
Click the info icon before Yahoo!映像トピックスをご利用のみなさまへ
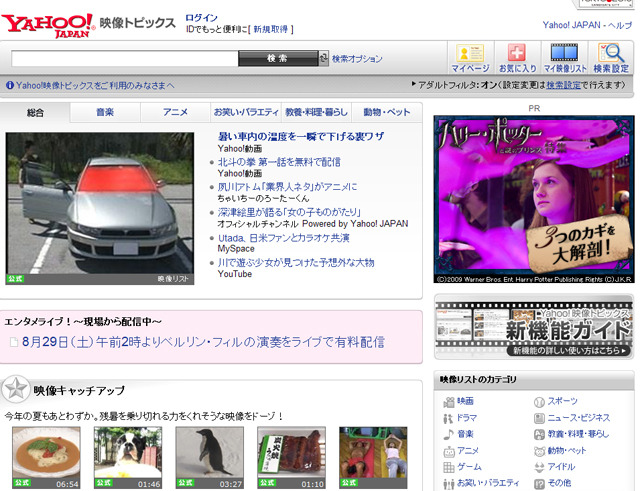coord(10,85)
